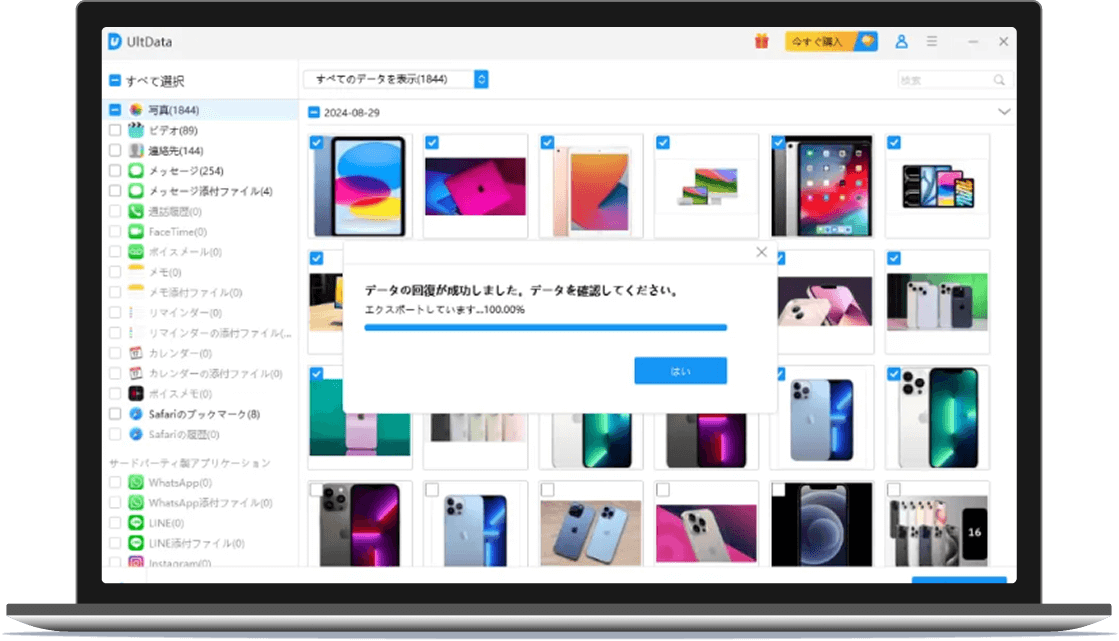This screenshot has width=1119, height=641.
Task: Open the すべてのデータを表示(1844) dropdown
Action: [396, 79]
